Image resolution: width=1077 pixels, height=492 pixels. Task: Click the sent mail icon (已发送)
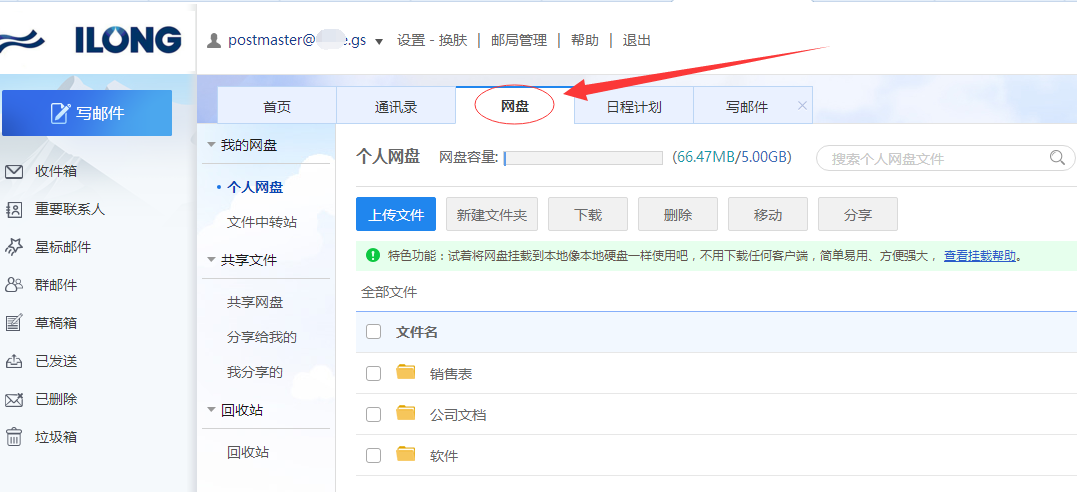pos(14,361)
